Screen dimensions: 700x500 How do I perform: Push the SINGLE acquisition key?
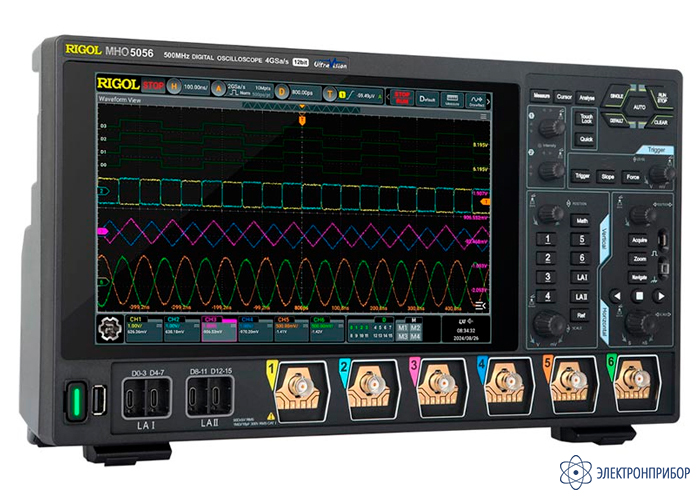[x=616, y=97]
